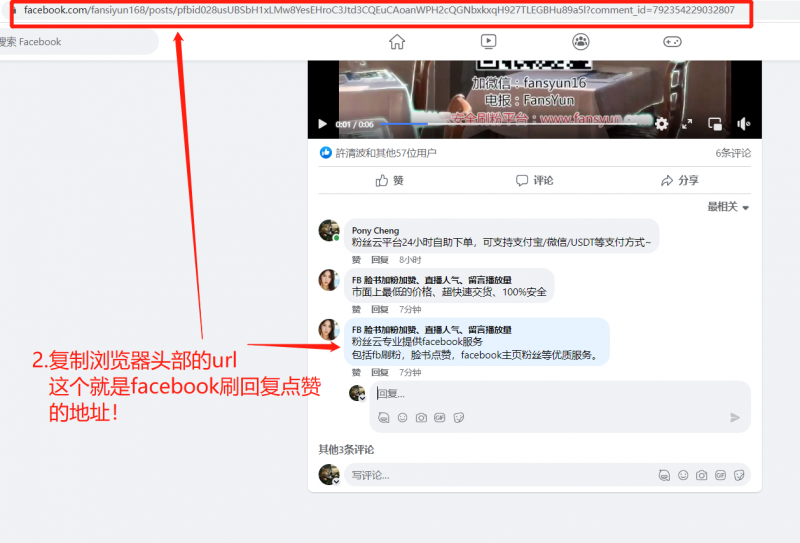
Task: Like the post with 赞 button
Action: click(x=390, y=180)
